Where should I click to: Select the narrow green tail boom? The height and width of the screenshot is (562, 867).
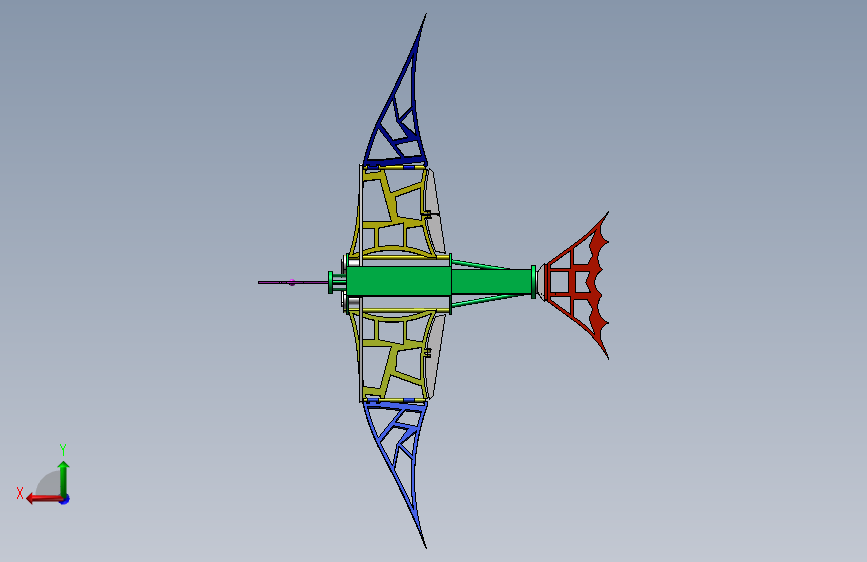(x=492, y=282)
